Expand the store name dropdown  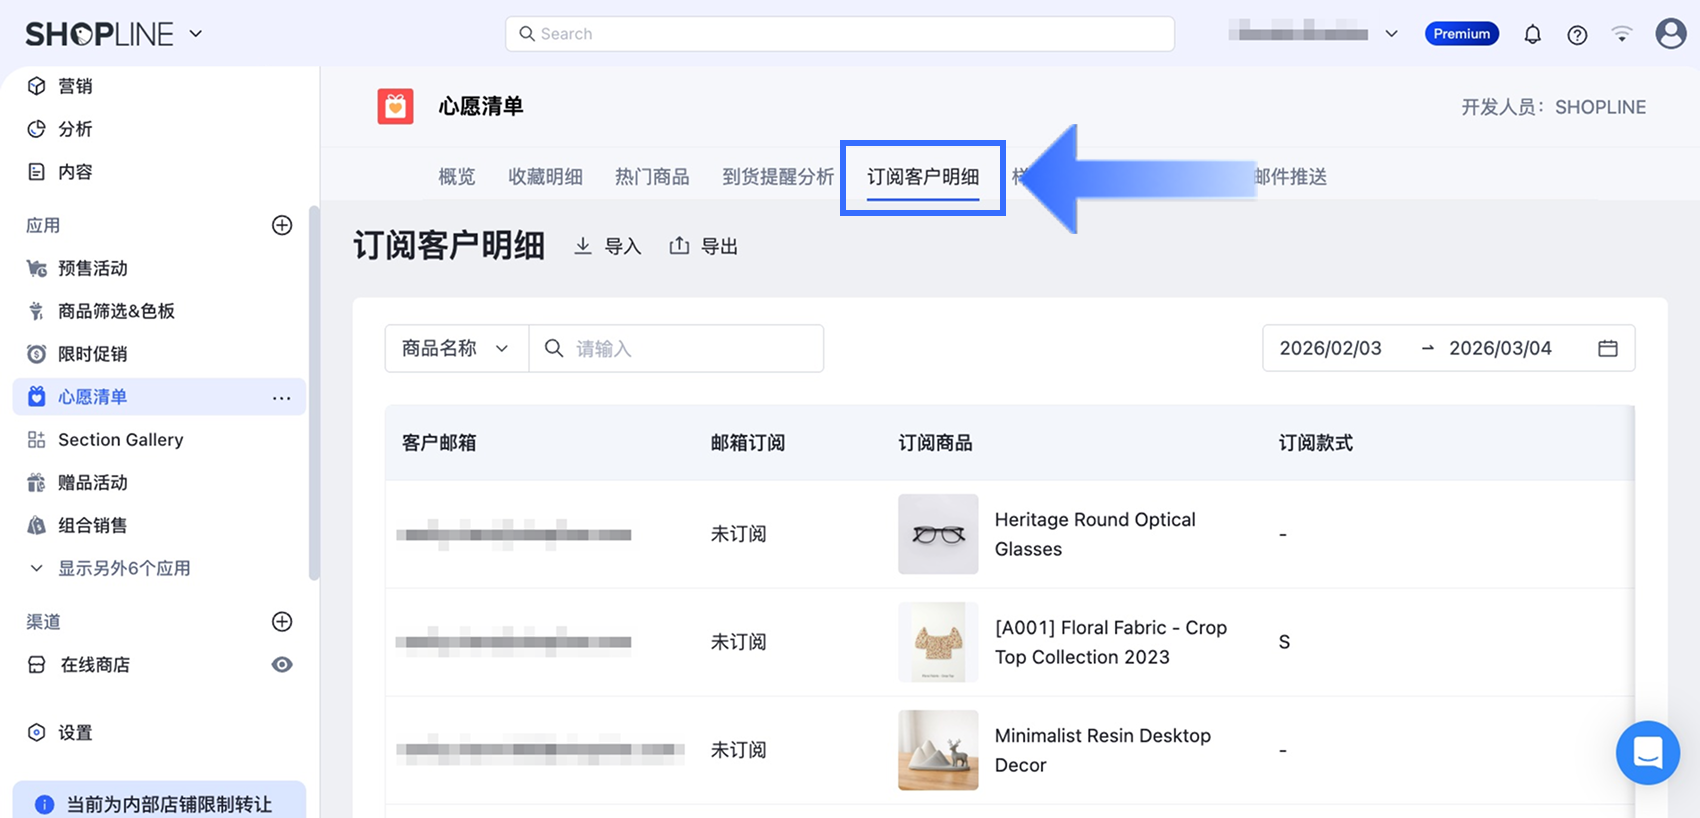[1391, 34]
